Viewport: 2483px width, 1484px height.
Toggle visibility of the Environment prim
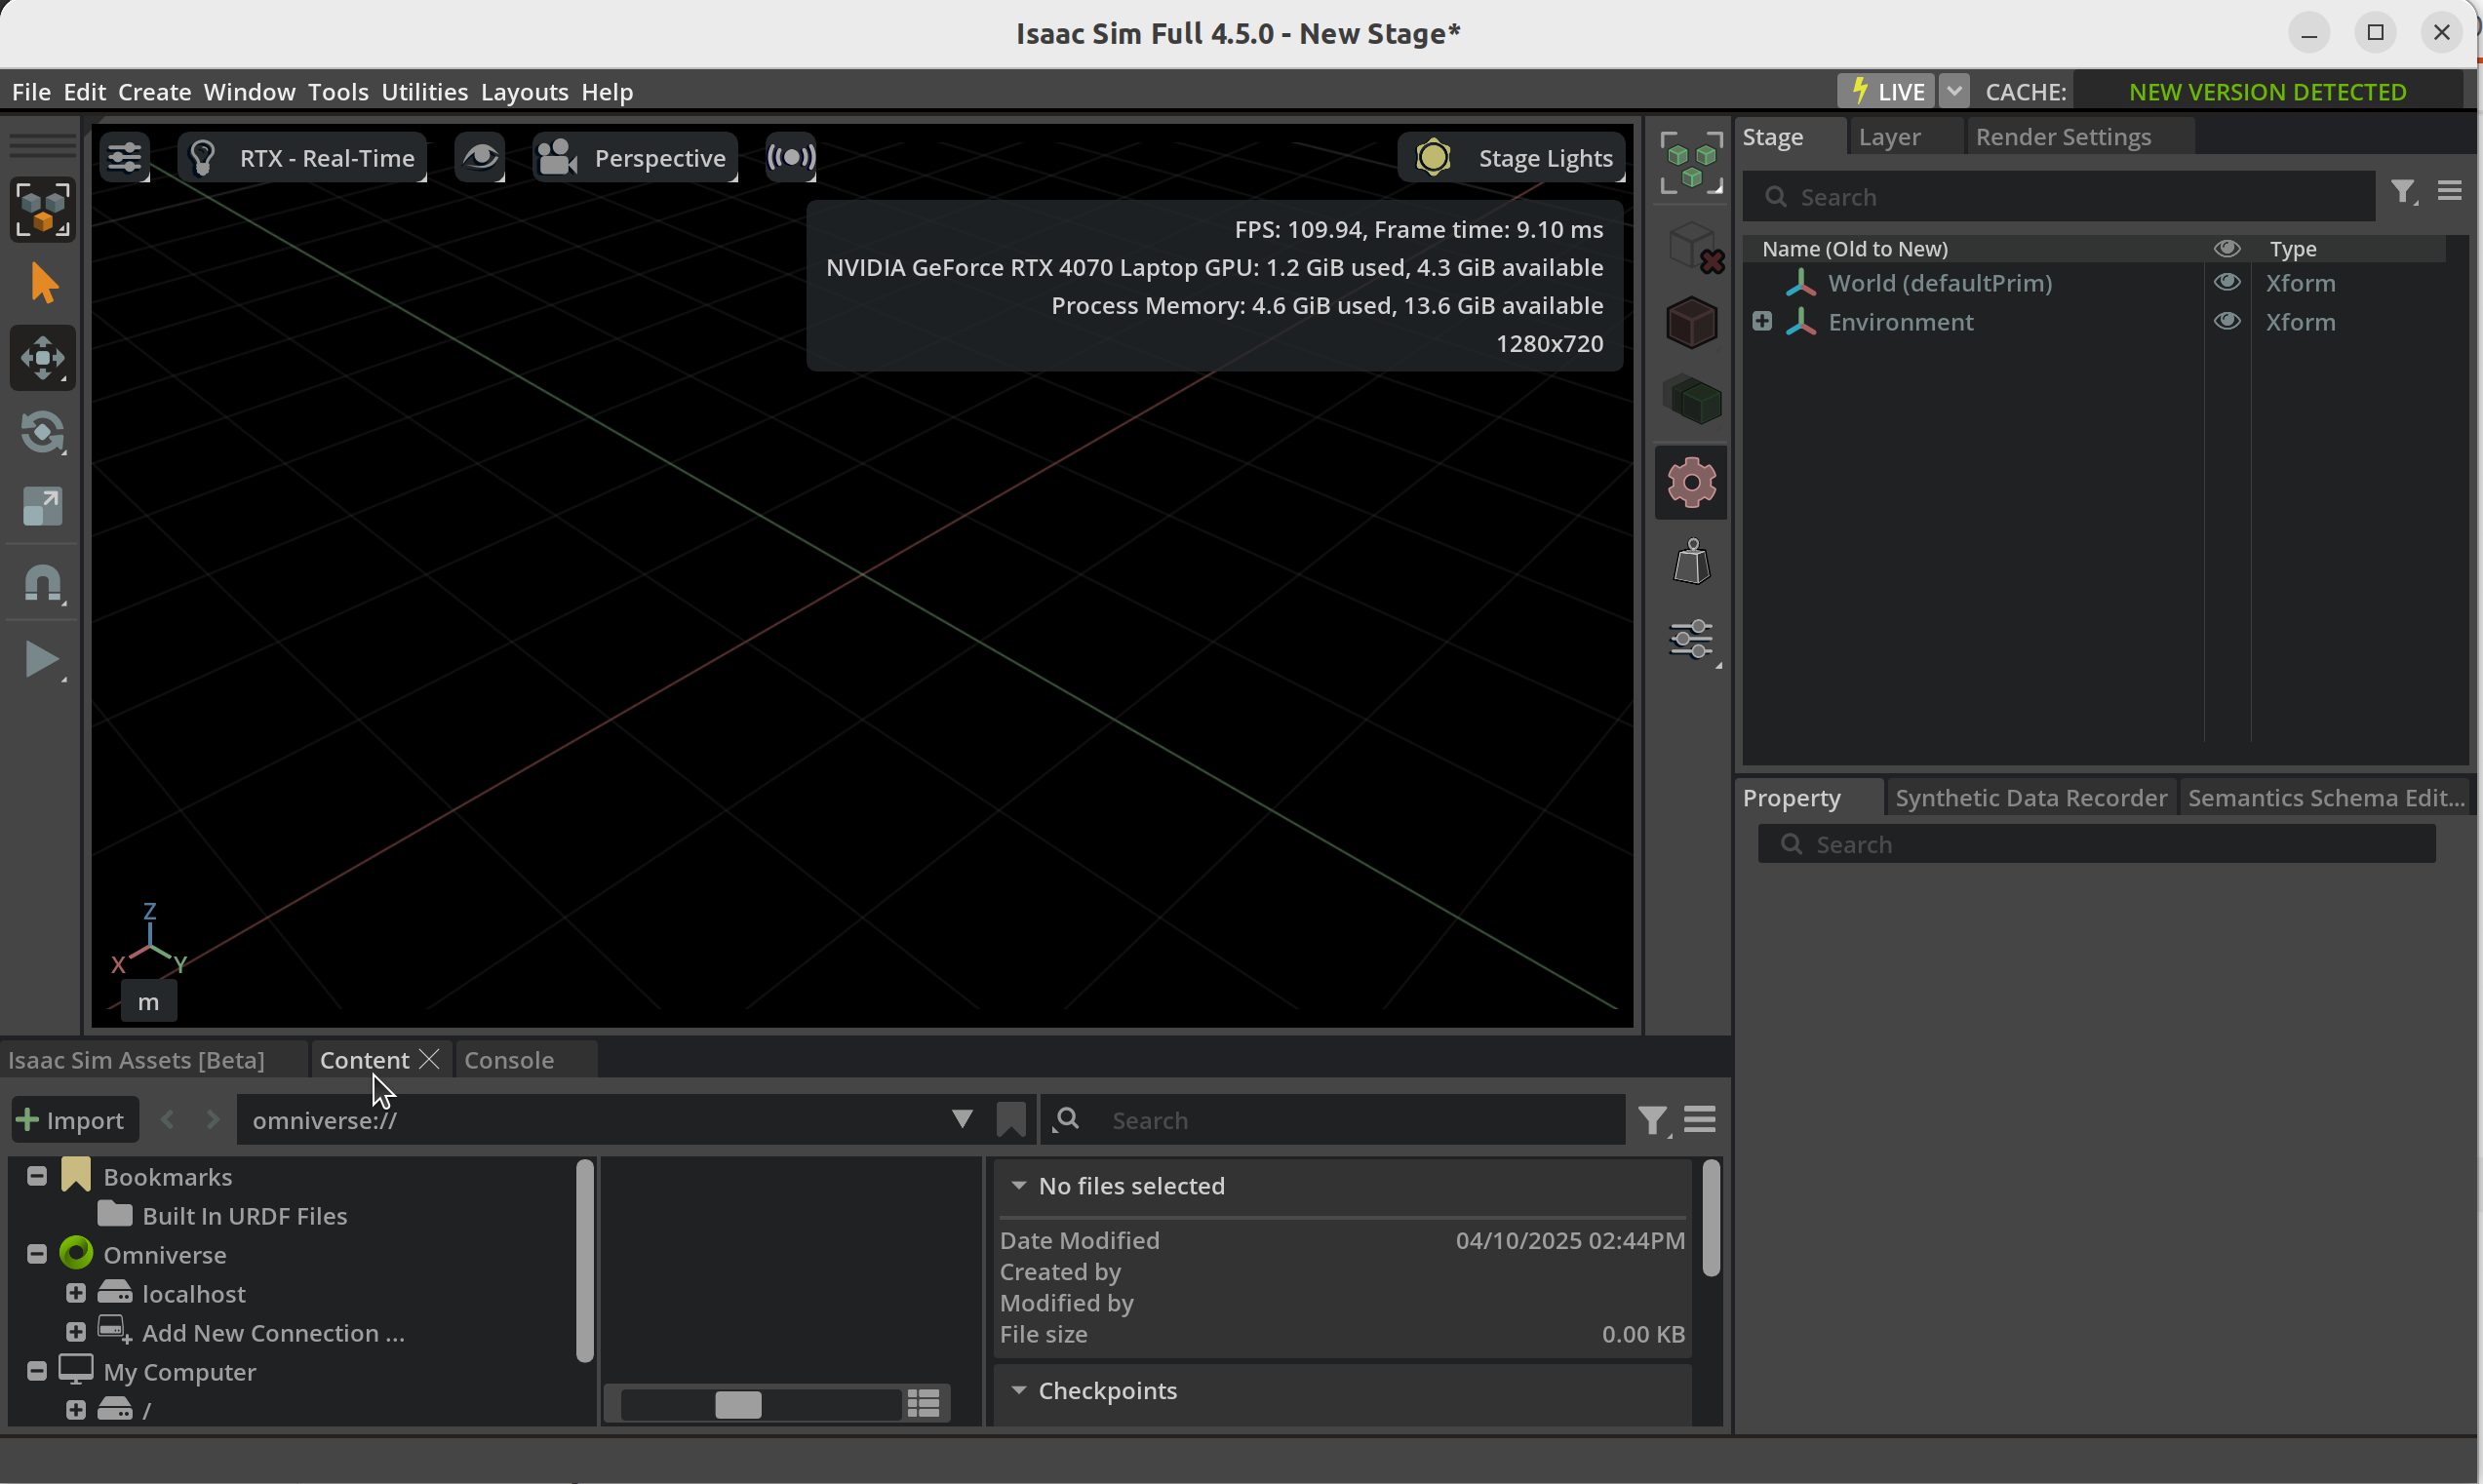pos(2228,321)
